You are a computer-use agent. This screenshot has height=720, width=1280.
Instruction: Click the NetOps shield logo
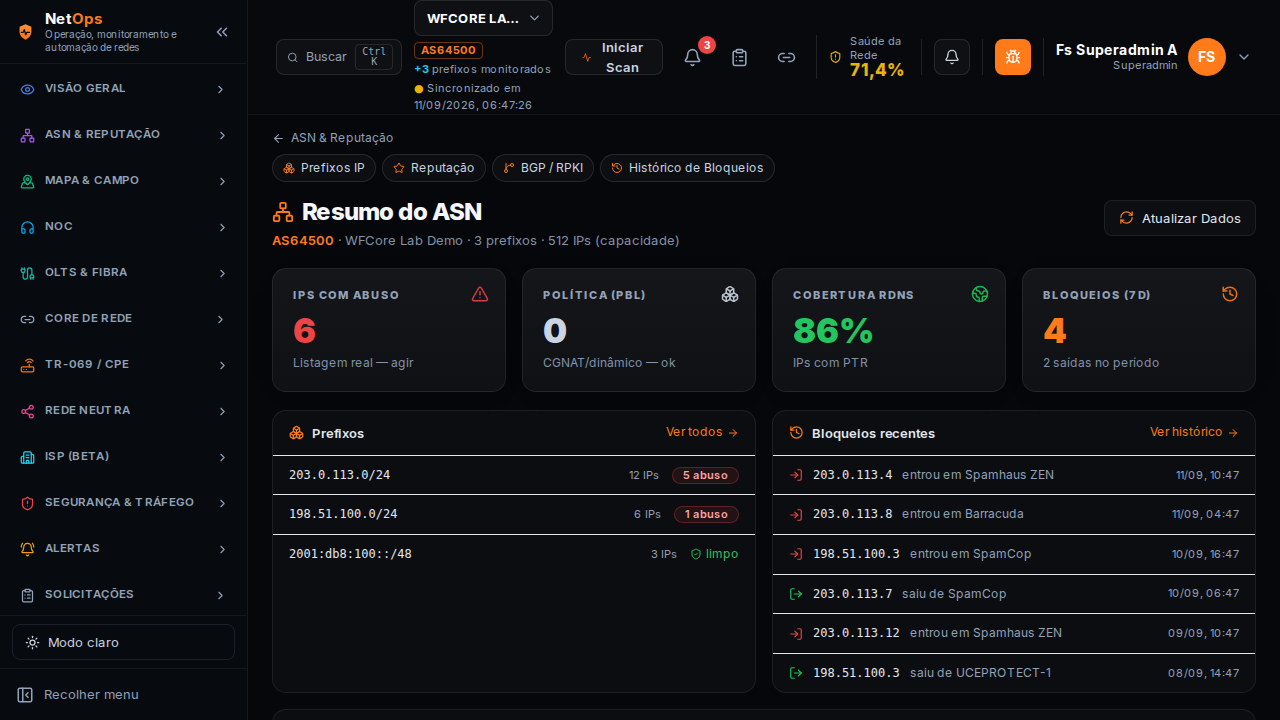click(26, 31)
